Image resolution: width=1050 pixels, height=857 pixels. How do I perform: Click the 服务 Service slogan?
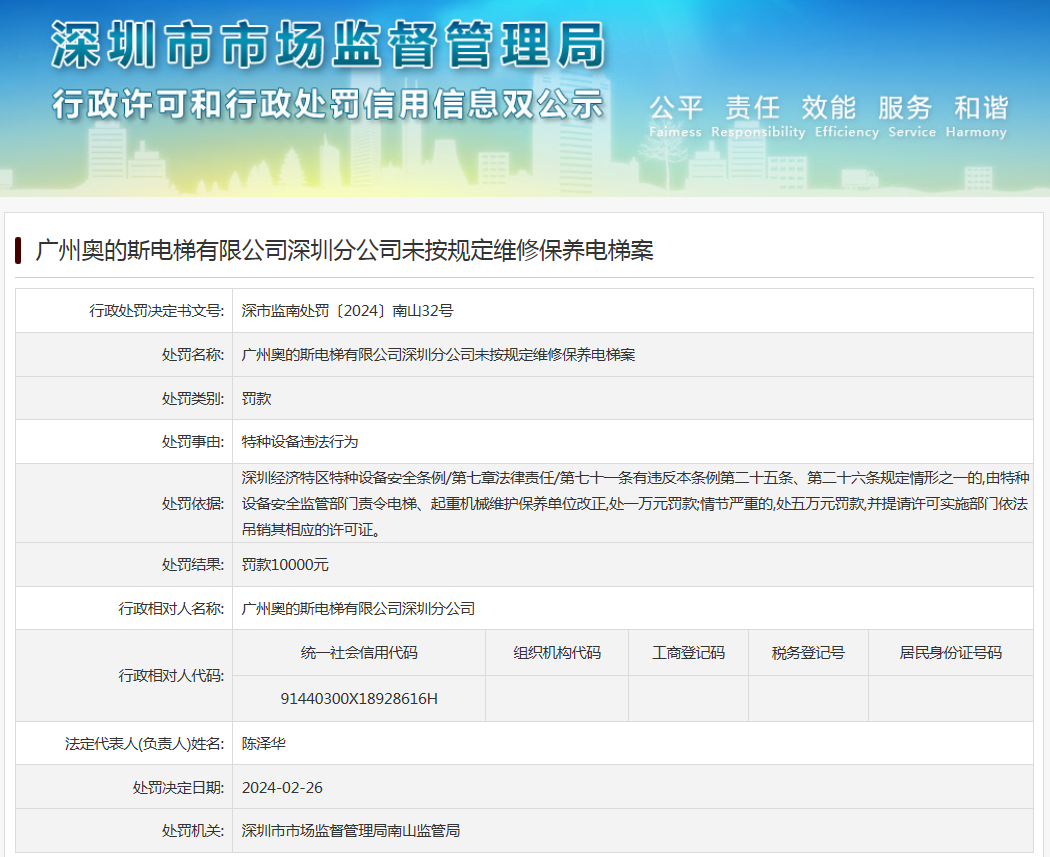tap(911, 116)
